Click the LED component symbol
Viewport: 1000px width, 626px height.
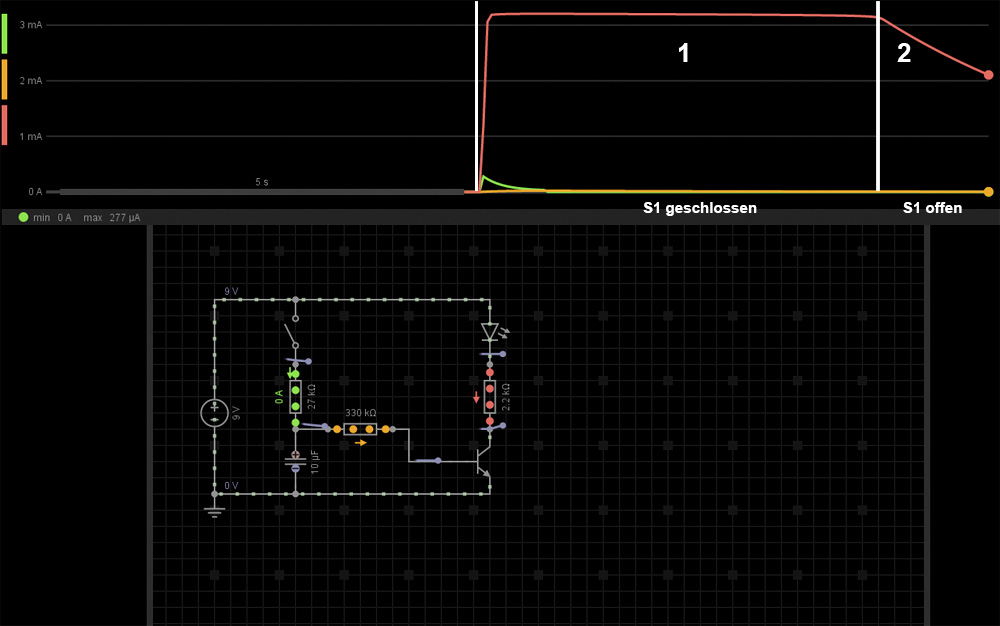click(489, 332)
